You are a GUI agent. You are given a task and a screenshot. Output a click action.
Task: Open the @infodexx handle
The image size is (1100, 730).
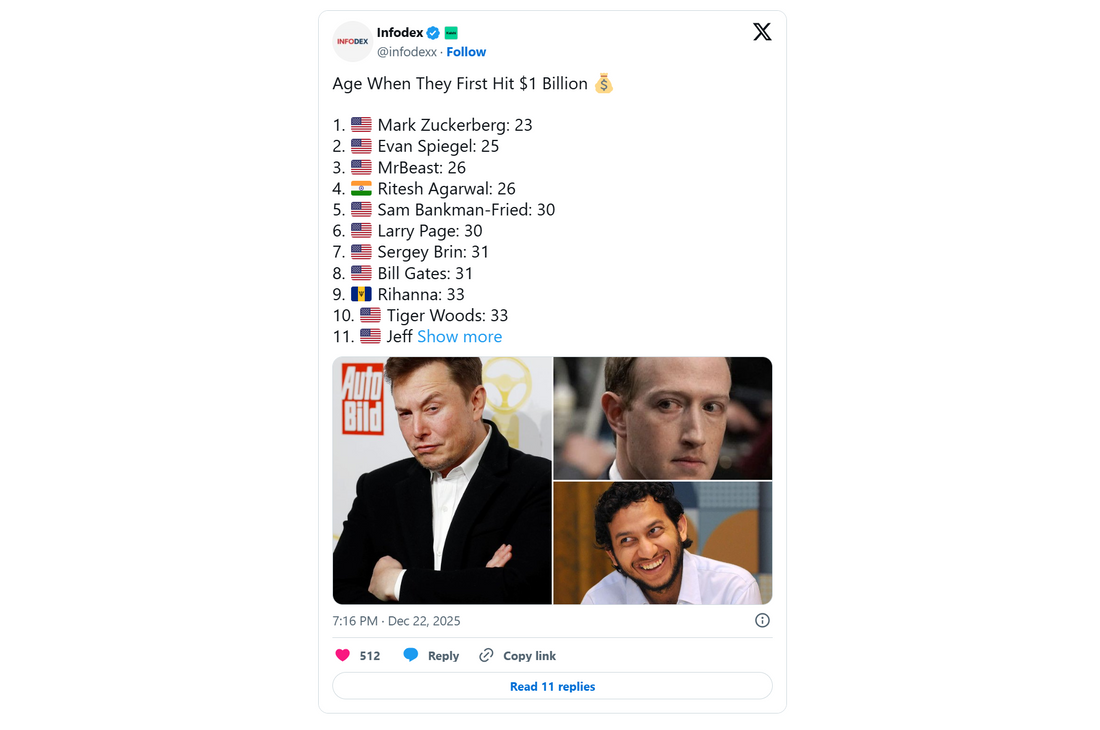(x=406, y=51)
